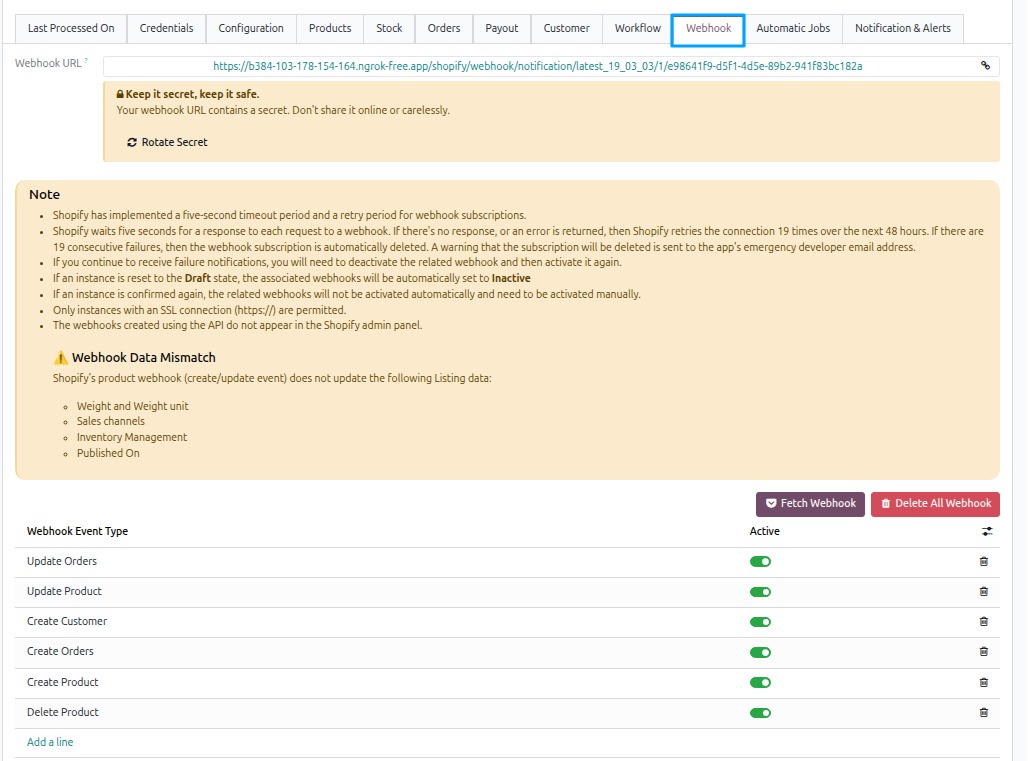Click 'Keep it secret, keep it safe.' text
Image resolution: width=1028 pixels, height=761 pixels.
click(x=192, y=94)
